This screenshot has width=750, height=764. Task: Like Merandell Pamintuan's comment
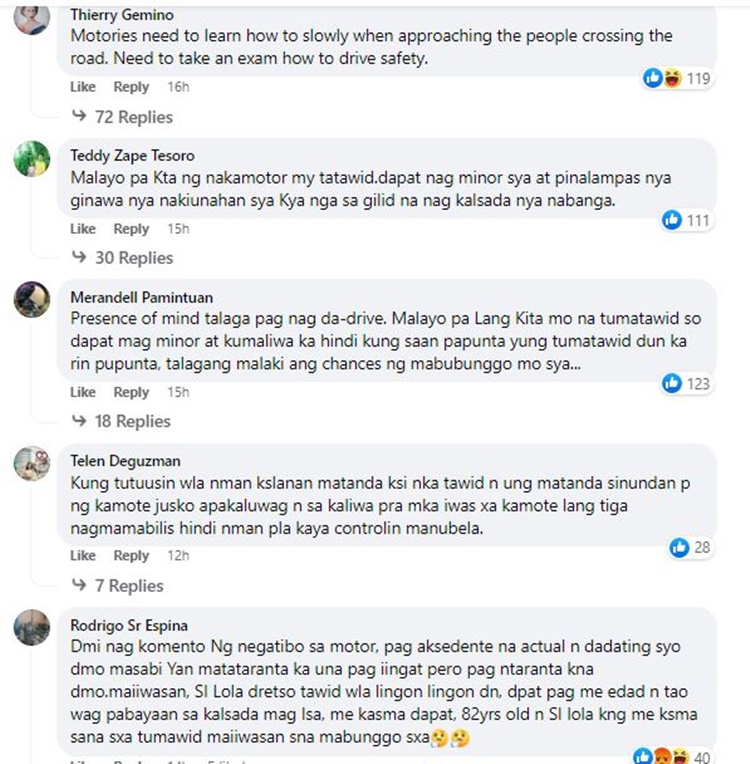(83, 392)
